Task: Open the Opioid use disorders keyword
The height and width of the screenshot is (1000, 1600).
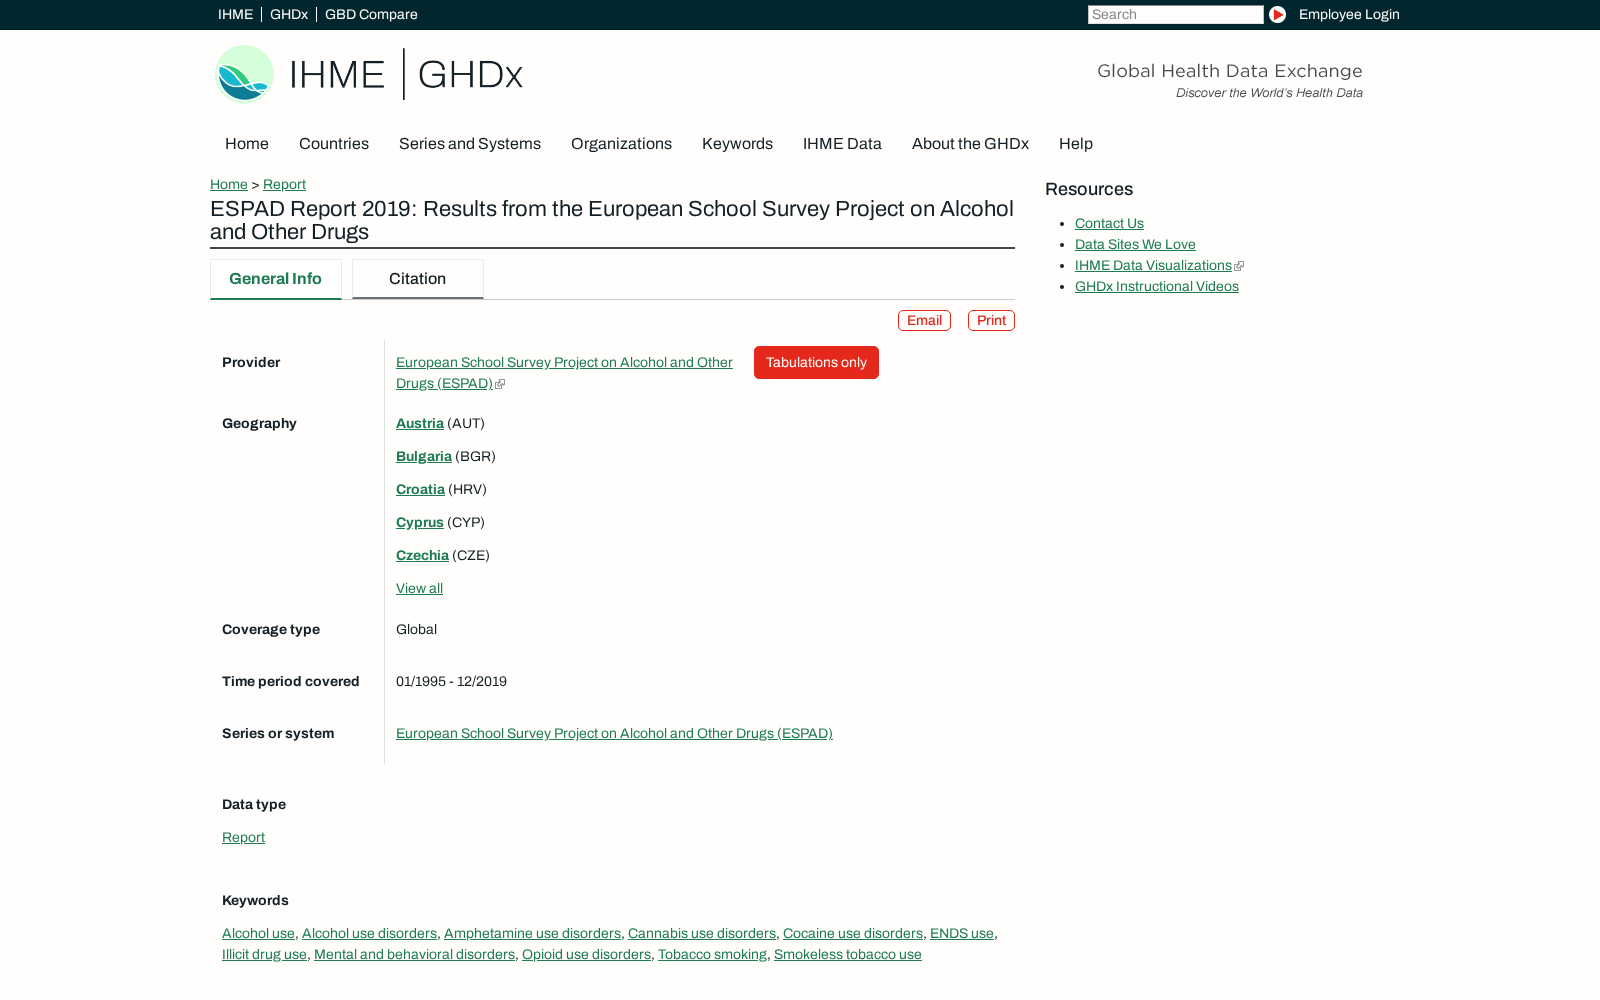Action: click(586, 955)
